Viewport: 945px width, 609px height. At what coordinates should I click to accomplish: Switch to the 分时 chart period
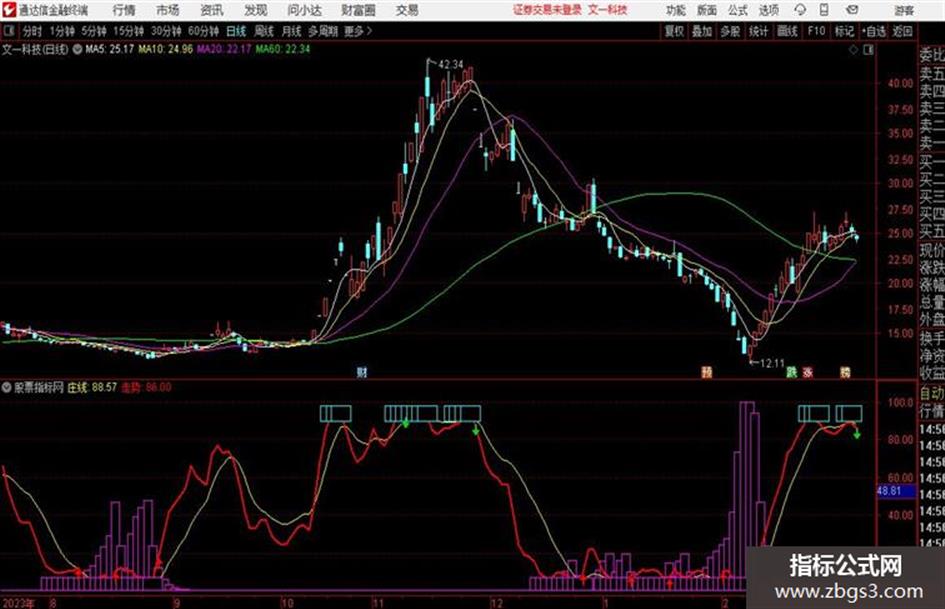33,31
